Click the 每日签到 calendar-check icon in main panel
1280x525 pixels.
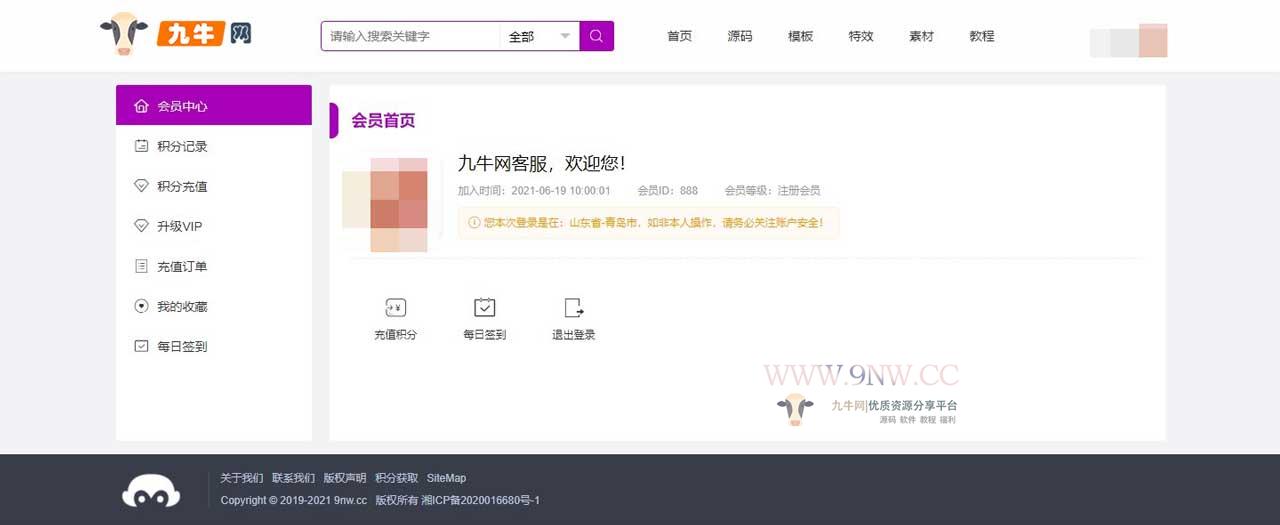[485, 307]
